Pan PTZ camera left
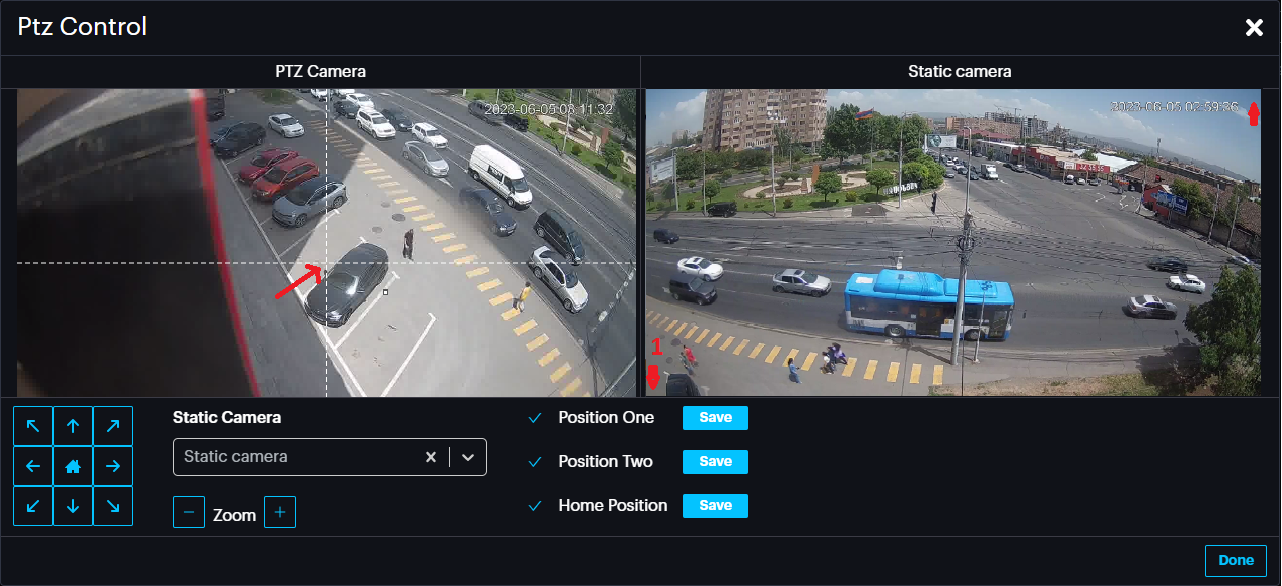The width and height of the screenshot is (1282, 586). tap(33, 466)
